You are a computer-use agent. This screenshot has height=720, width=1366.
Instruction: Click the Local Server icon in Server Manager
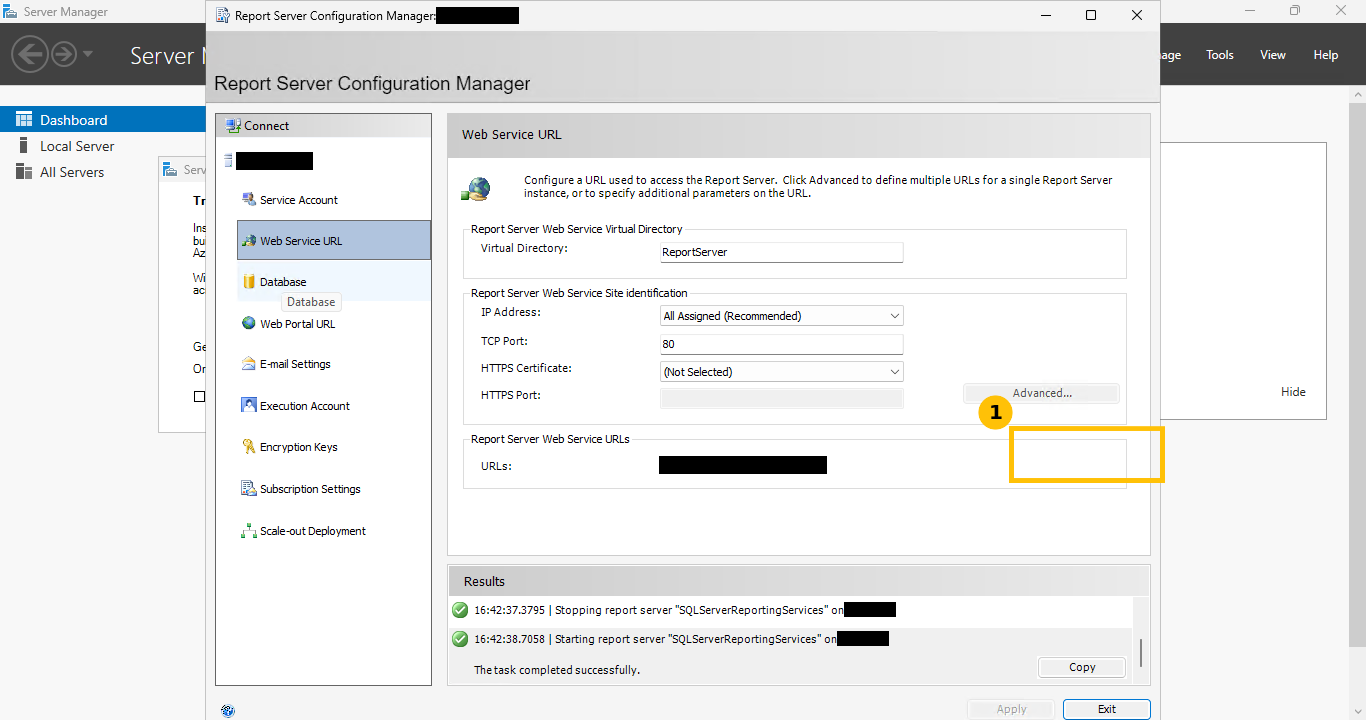pyautogui.click(x=24, y=146)
